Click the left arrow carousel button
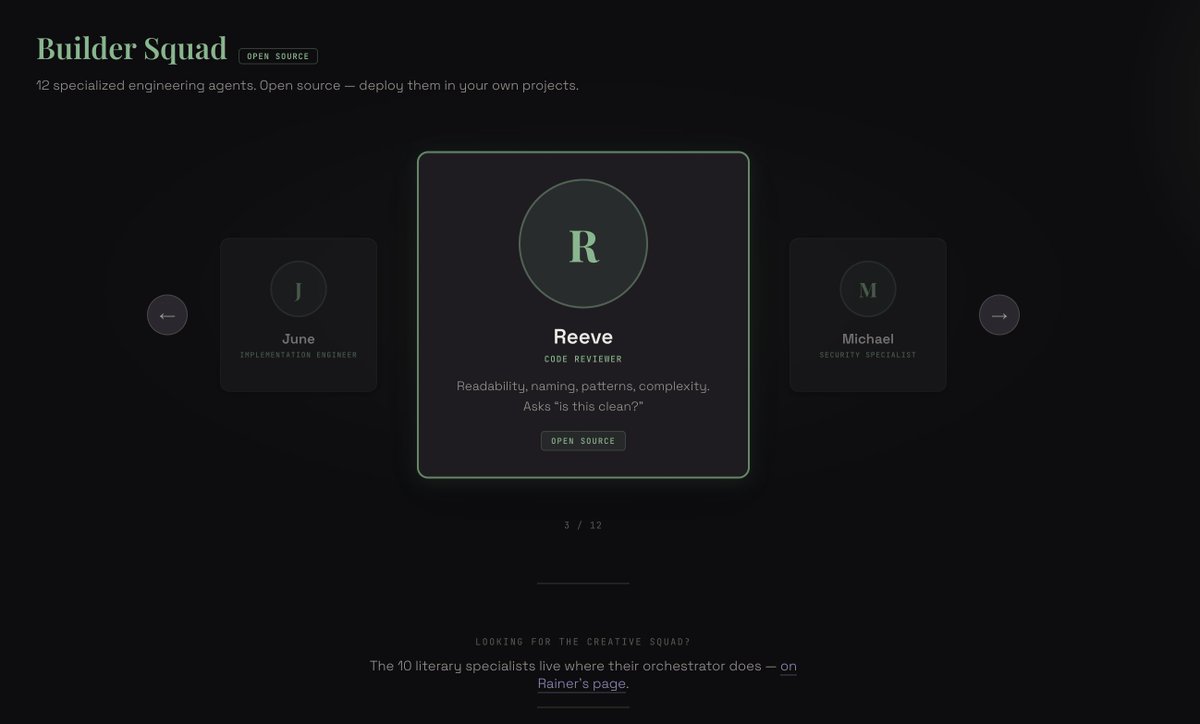This screenshot has height=724, width=1200. 167,315
